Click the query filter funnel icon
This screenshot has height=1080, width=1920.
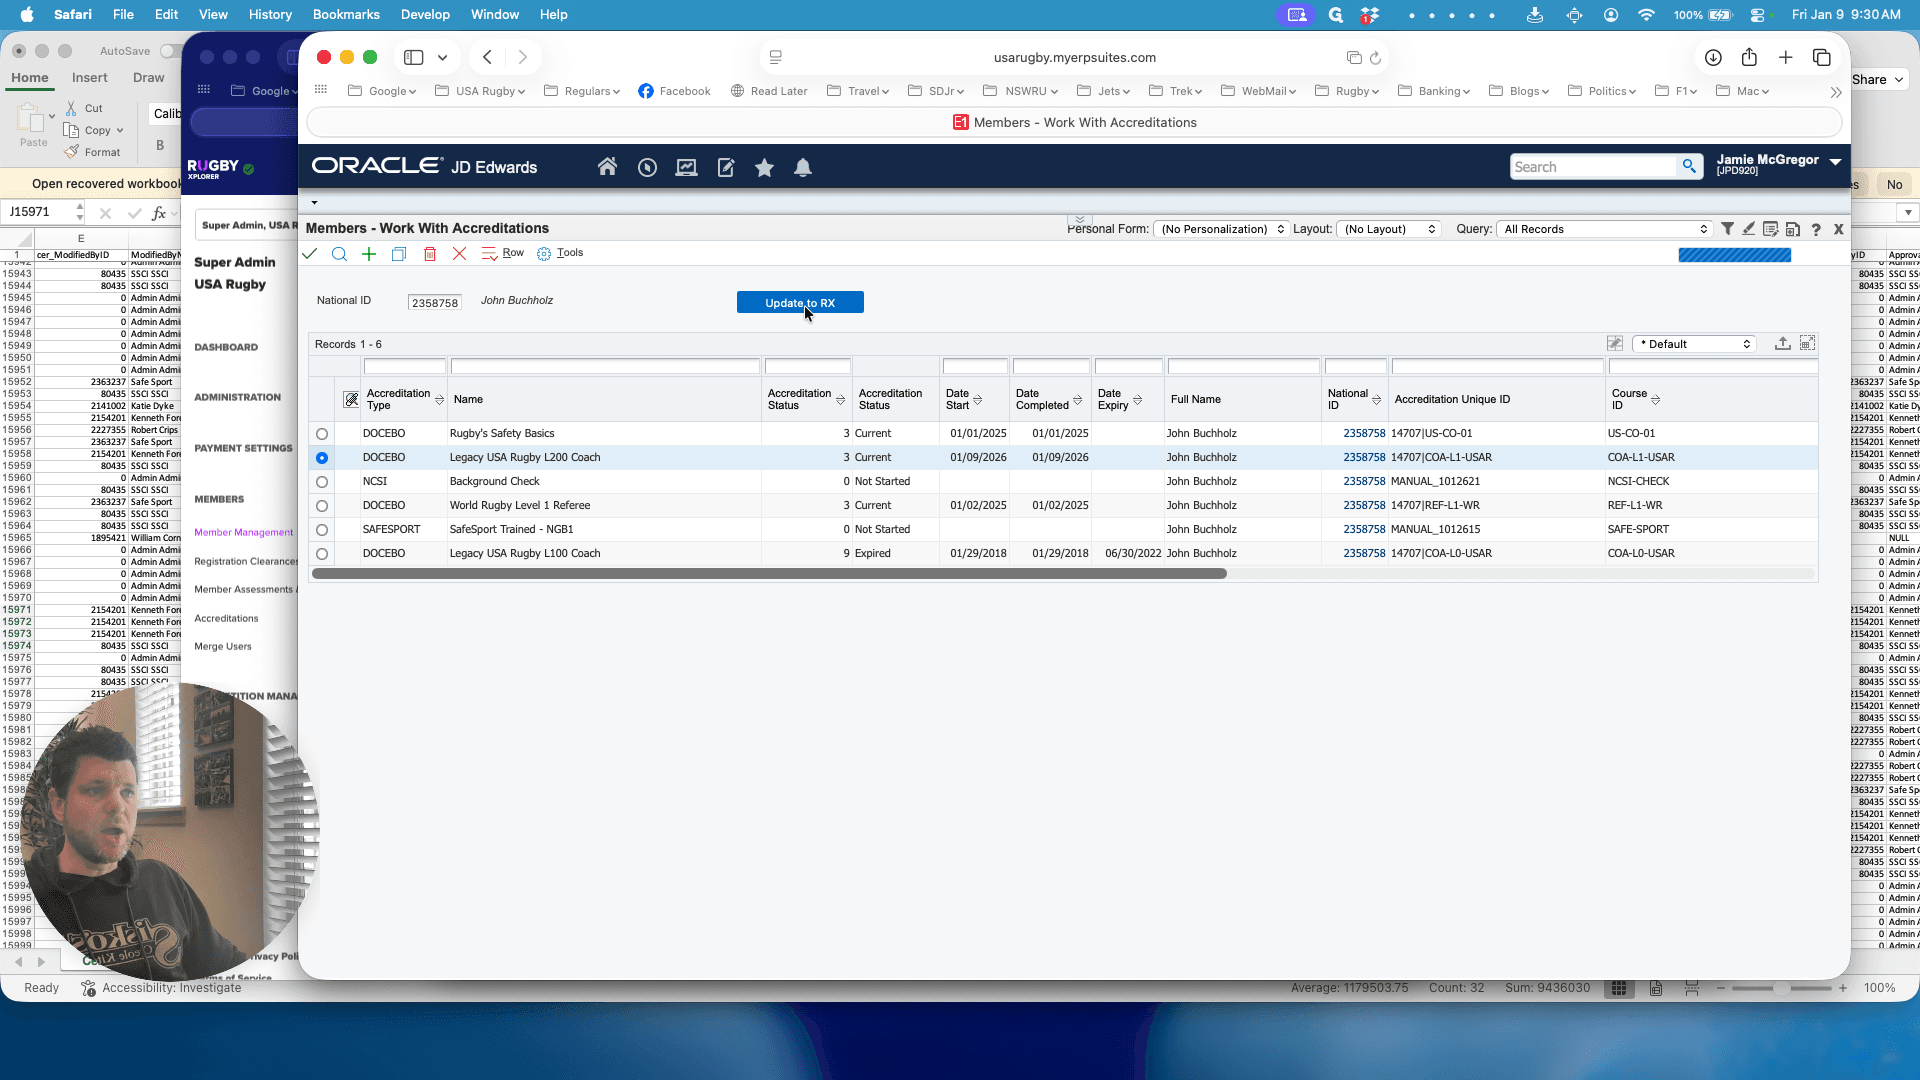1727,229
